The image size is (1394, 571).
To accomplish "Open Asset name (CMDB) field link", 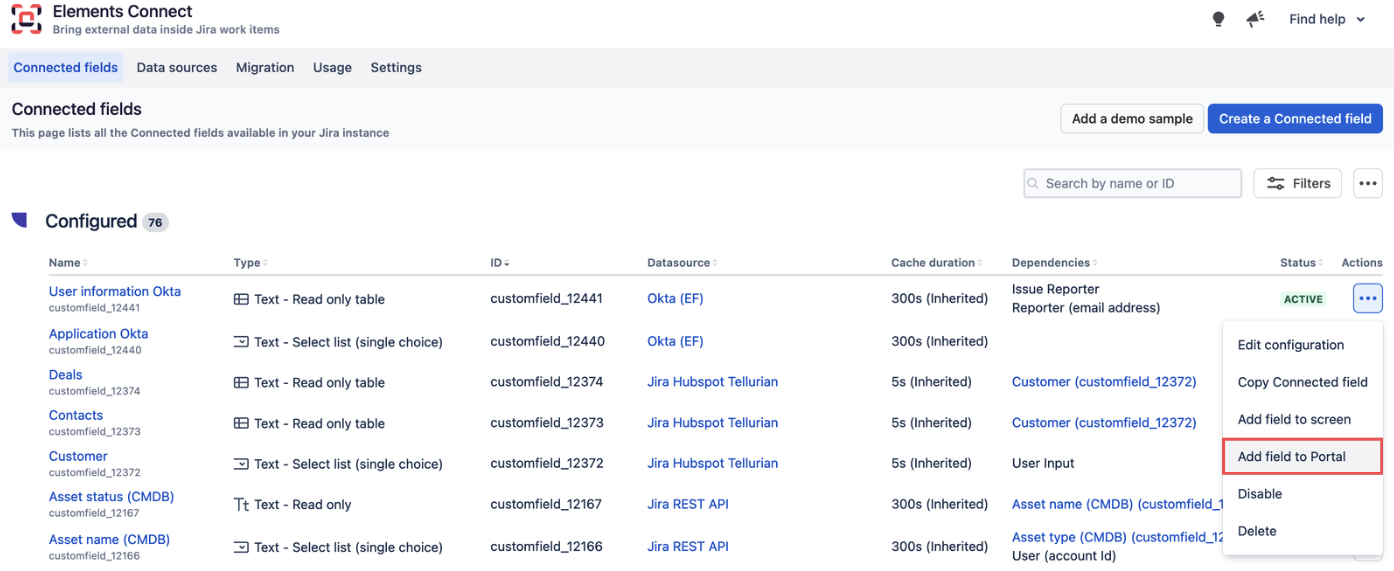I will pyautogui.click(x=109, y=540).
